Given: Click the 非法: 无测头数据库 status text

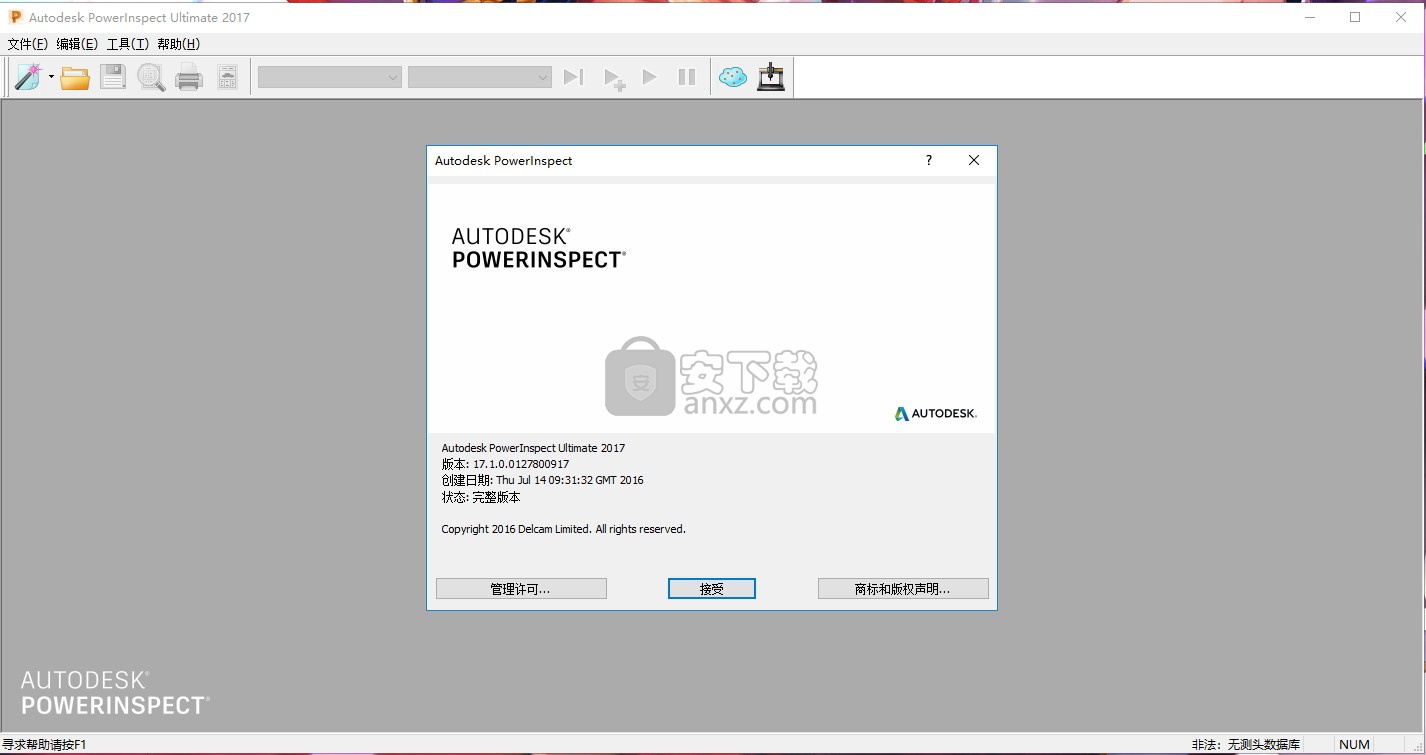Looking at the screenshot, I should click(x=1246, y=744).
